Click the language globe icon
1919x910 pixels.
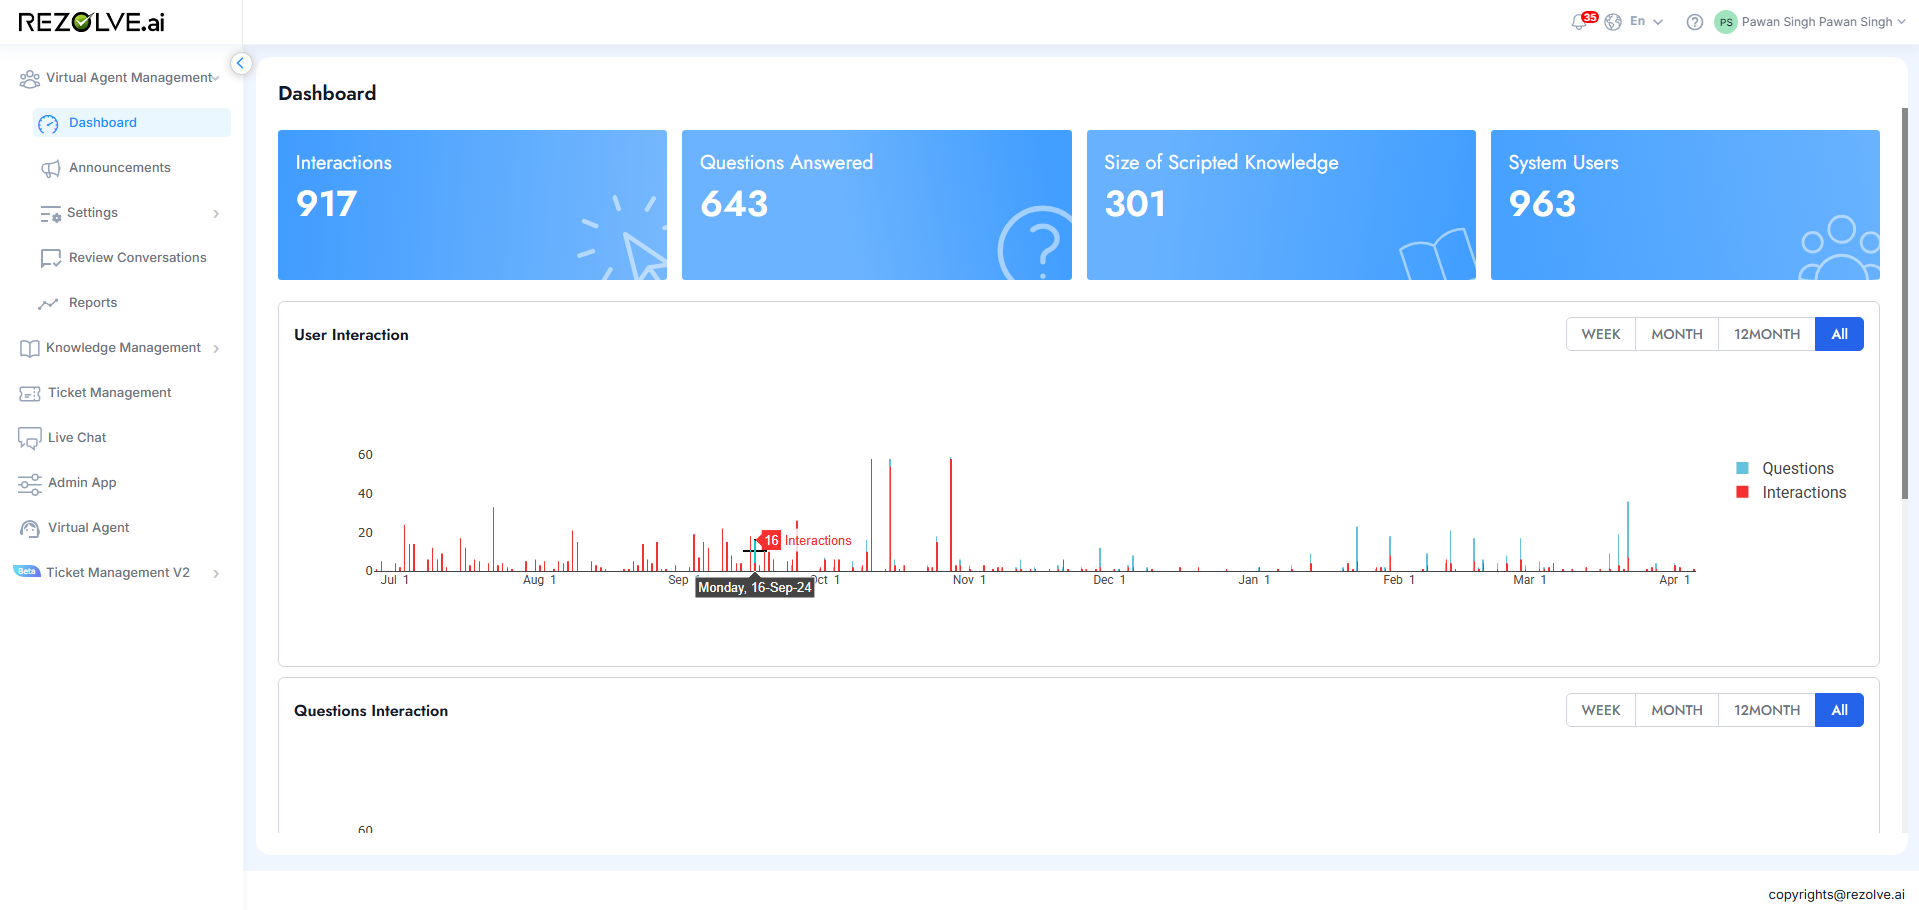(x=1613, y=22)
